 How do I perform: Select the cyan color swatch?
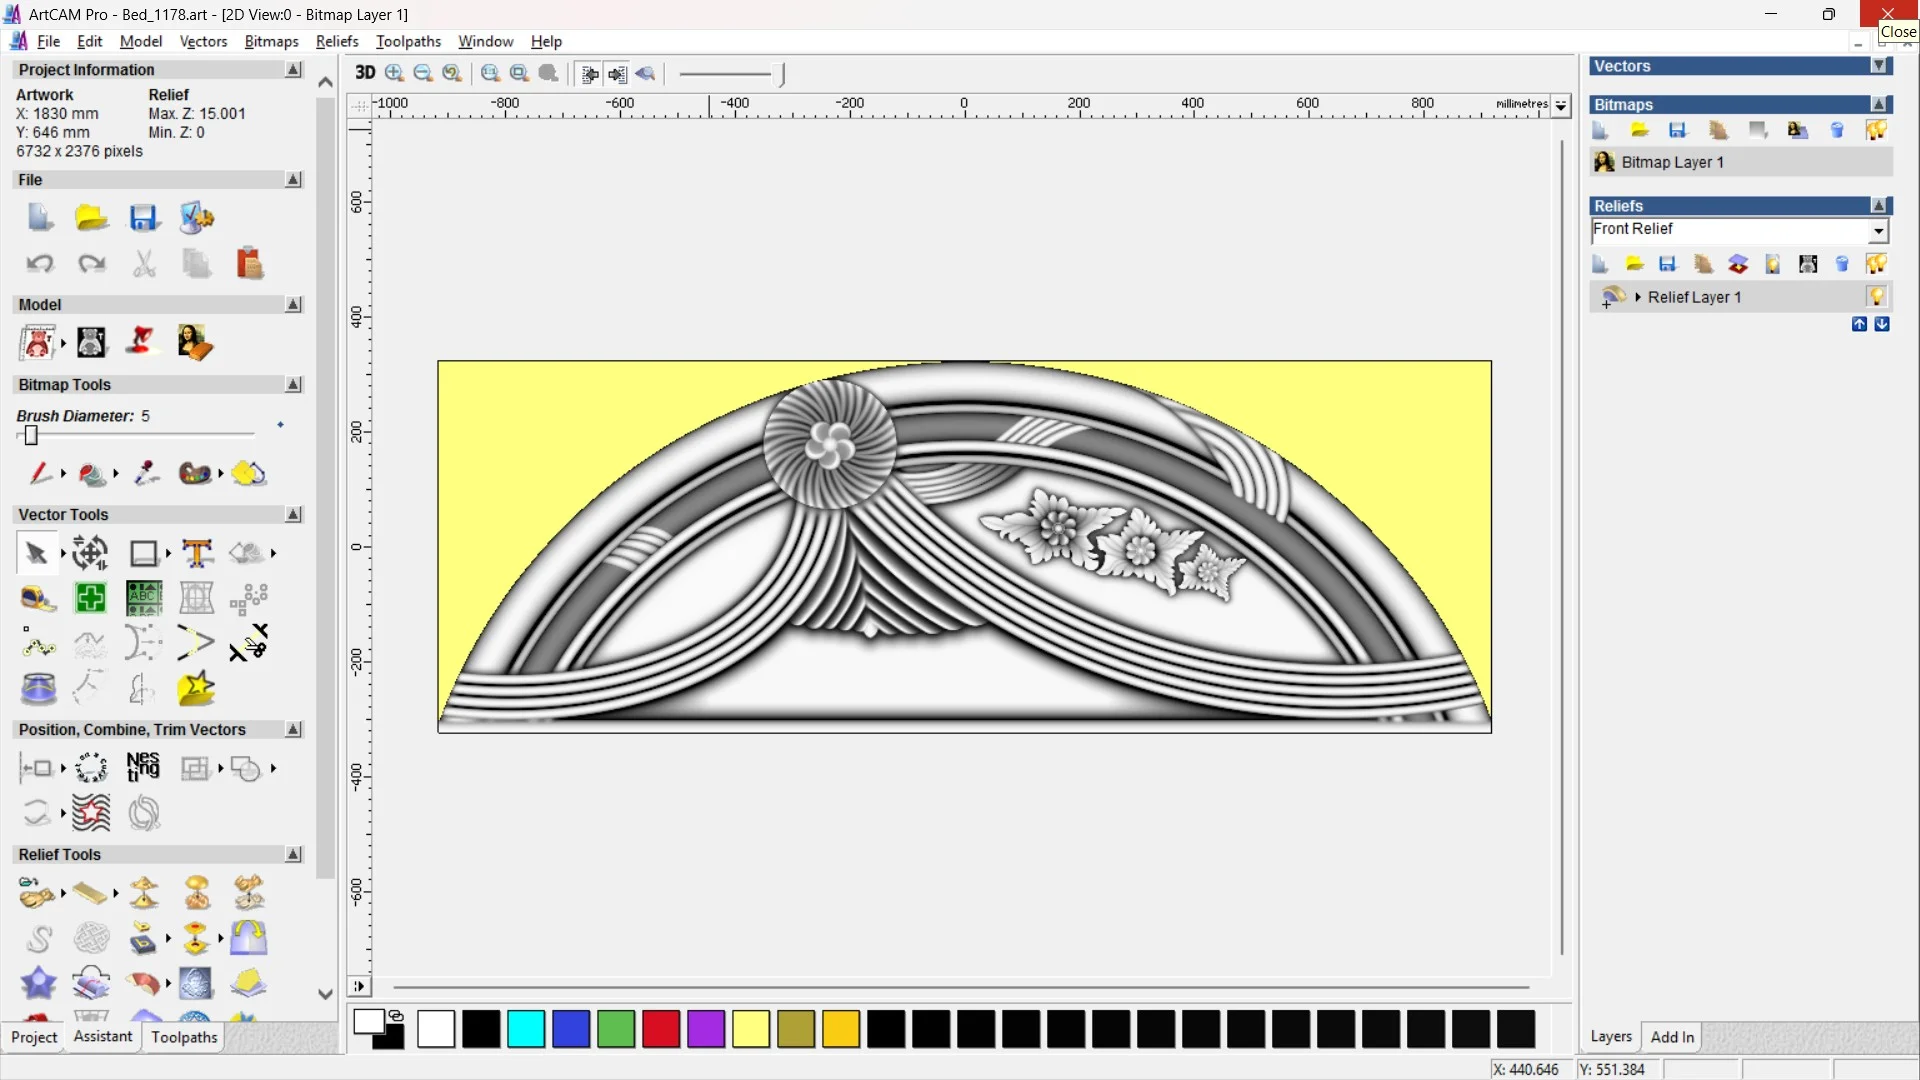click(x=526, y=1029)
